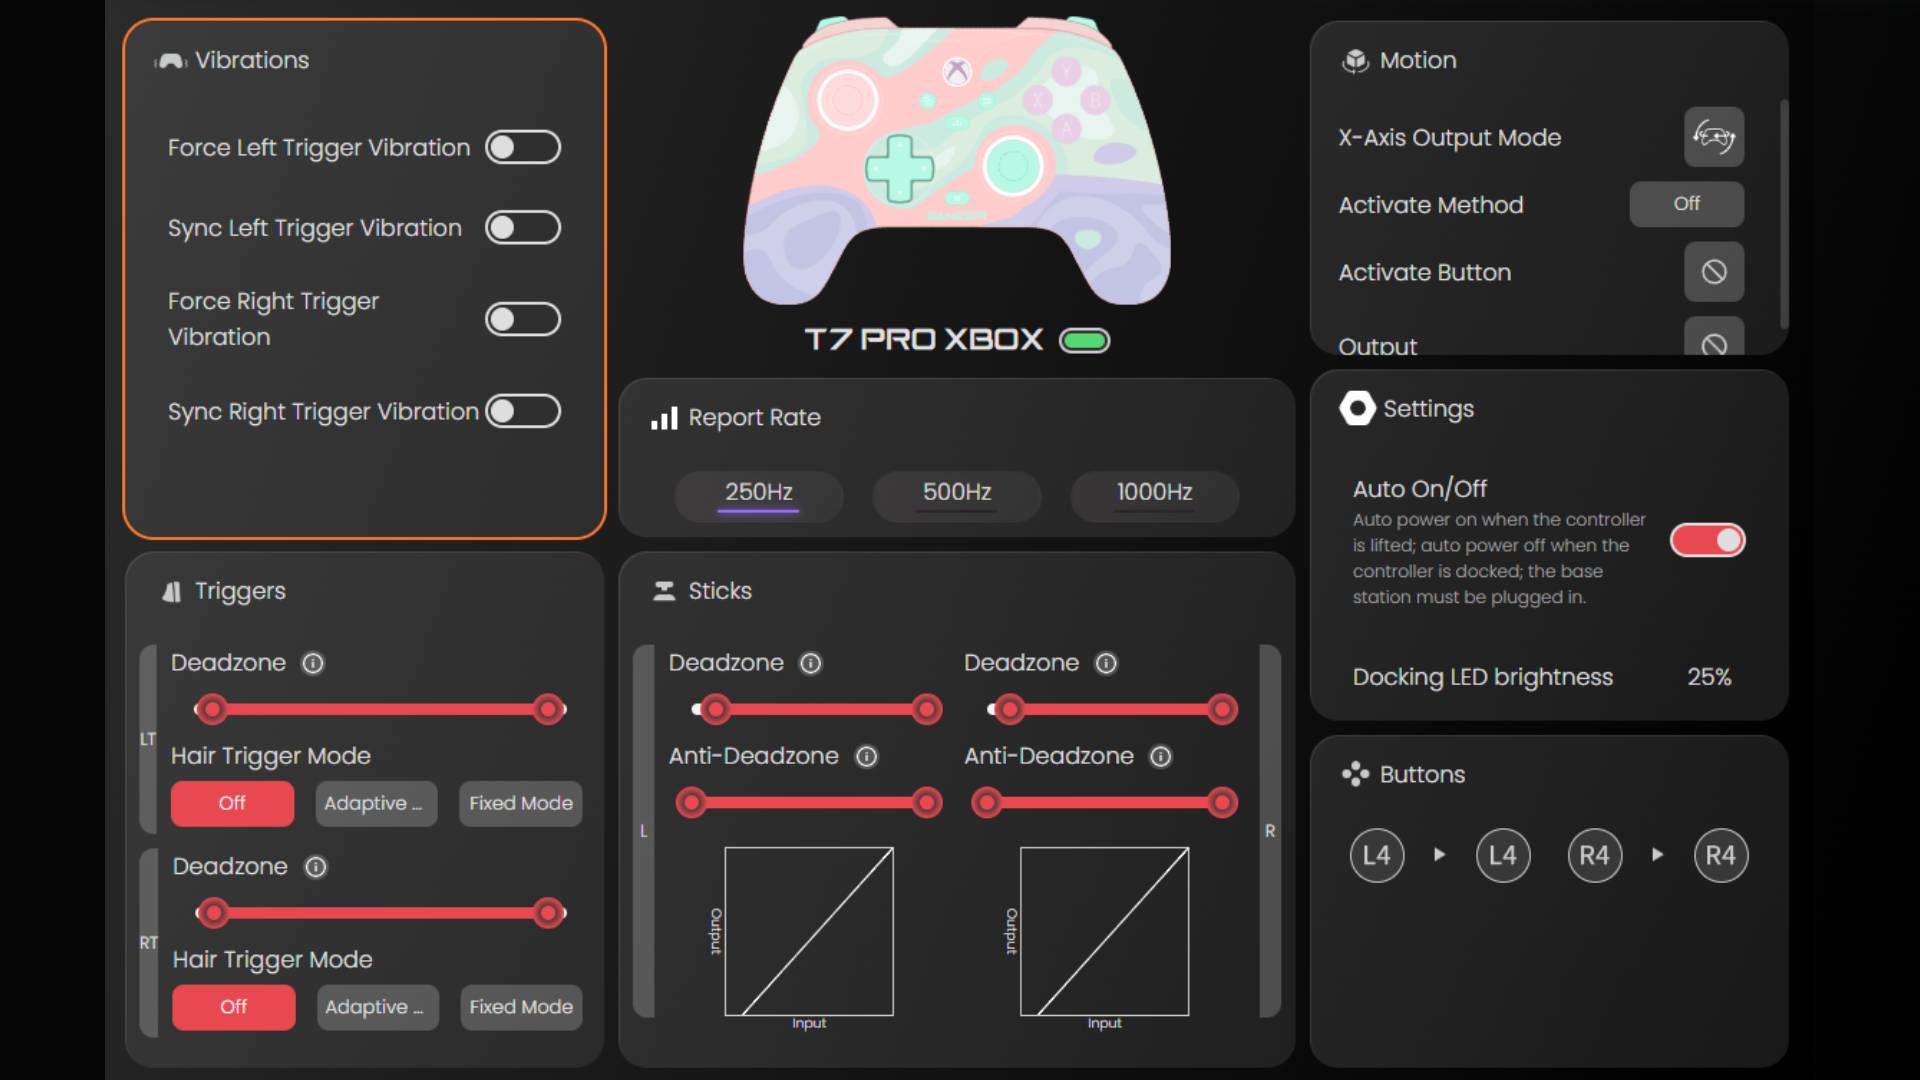Open the Activate Method Off dropdown
This screenshot has width=1920, height=1080.
pyautogui.click(x=1687, y=204)
